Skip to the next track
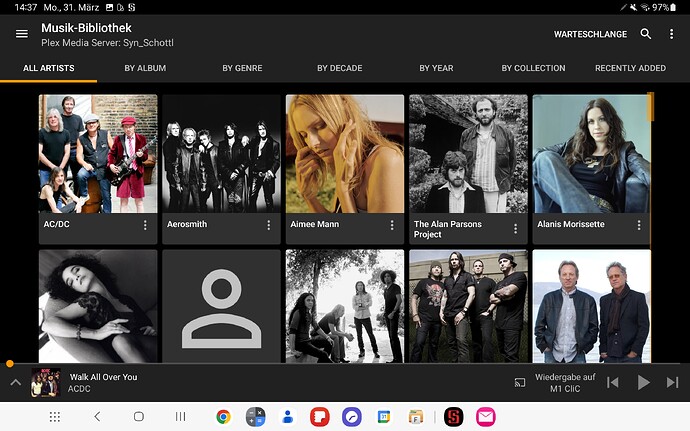 point(672,383)
